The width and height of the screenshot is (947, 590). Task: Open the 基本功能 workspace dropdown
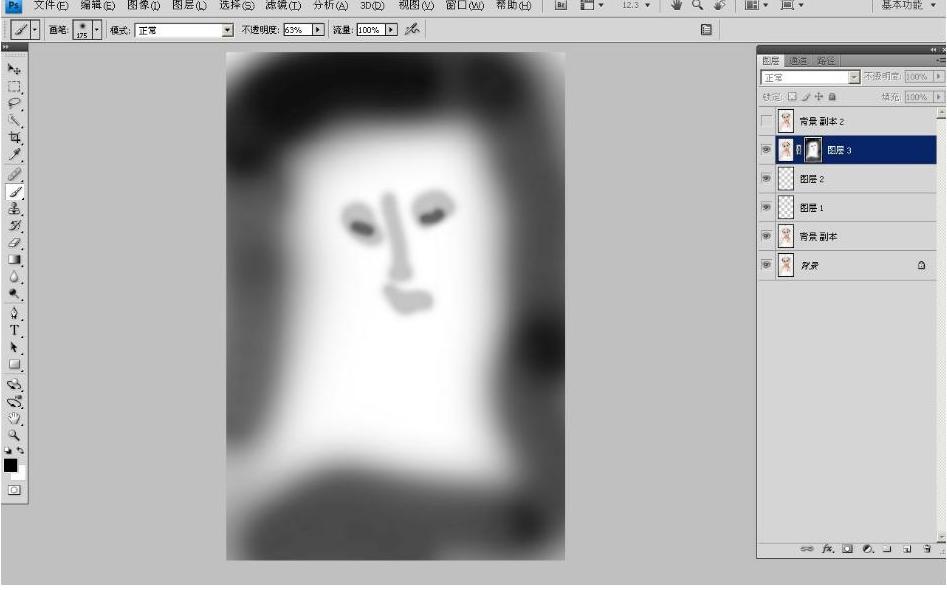tap(908, 5)
